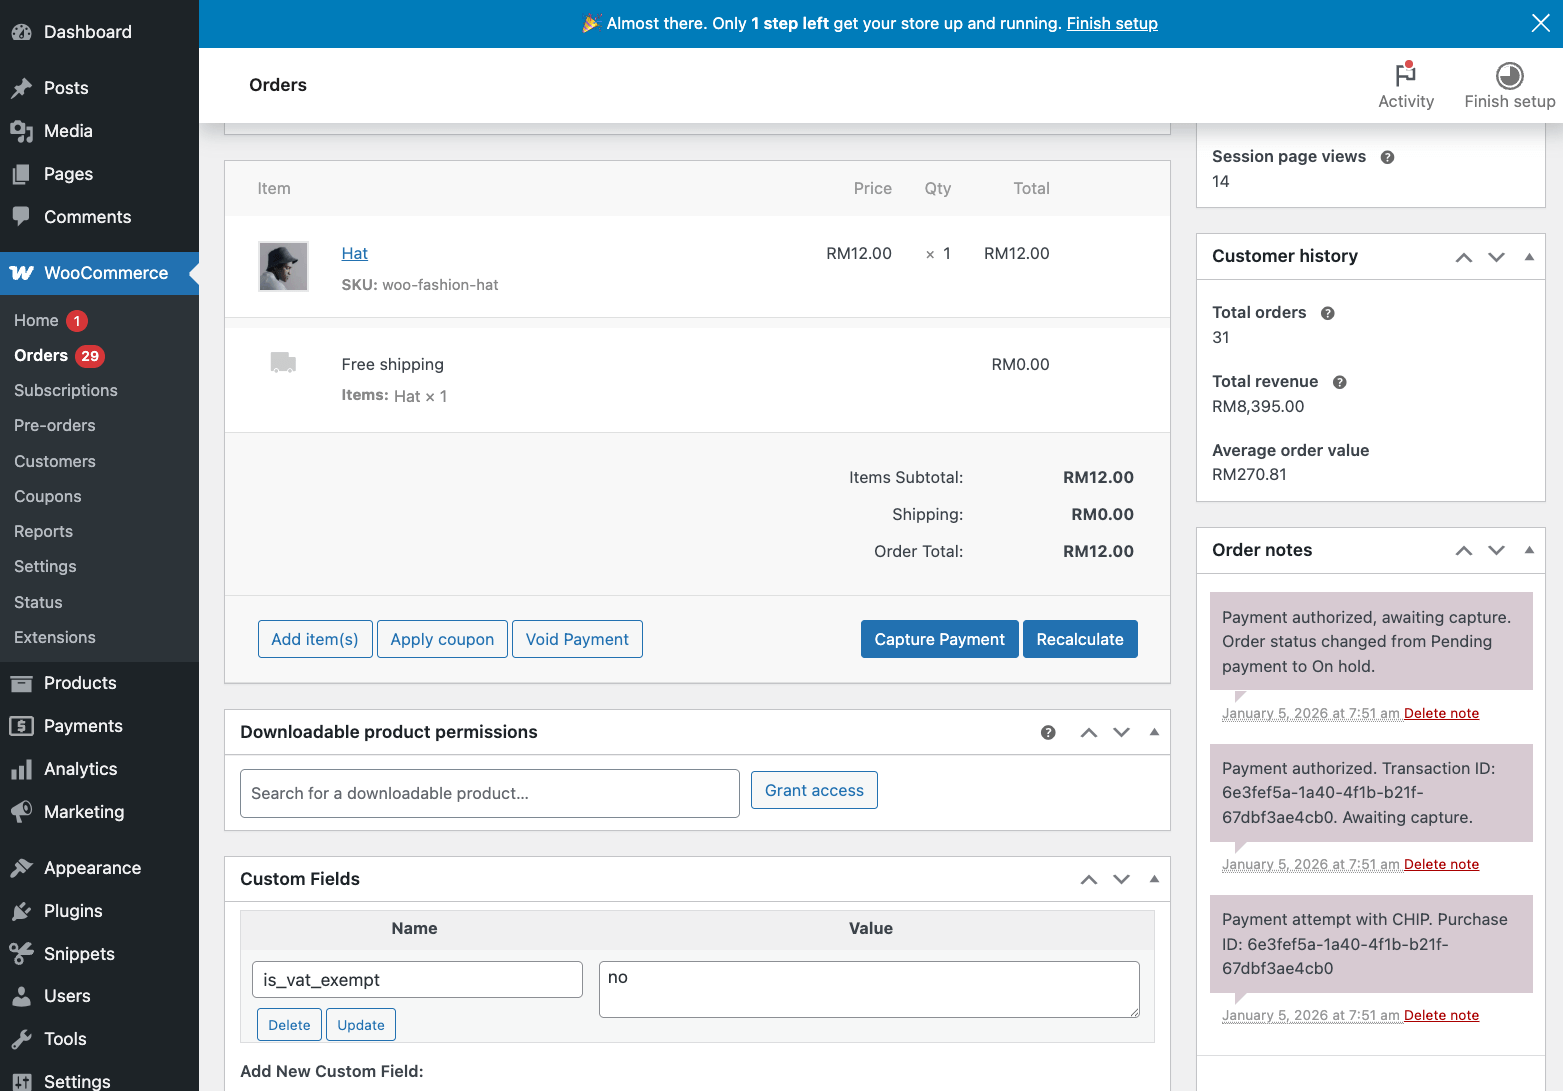Click the downloadable product search field
This screenshot has height=1091, width=1563.
[489, 793]
